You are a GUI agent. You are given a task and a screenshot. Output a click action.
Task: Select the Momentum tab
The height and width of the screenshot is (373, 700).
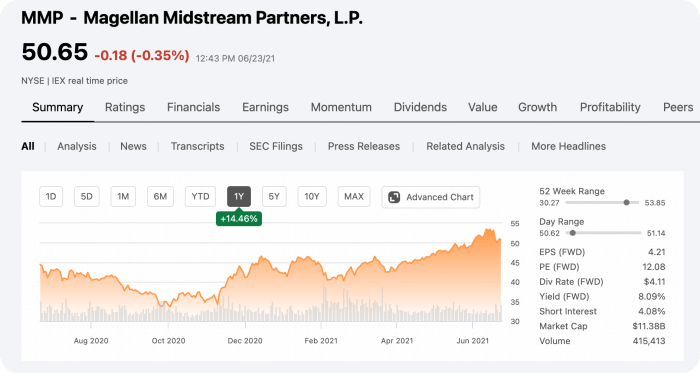pyautogui.click(x=341, y=108)
